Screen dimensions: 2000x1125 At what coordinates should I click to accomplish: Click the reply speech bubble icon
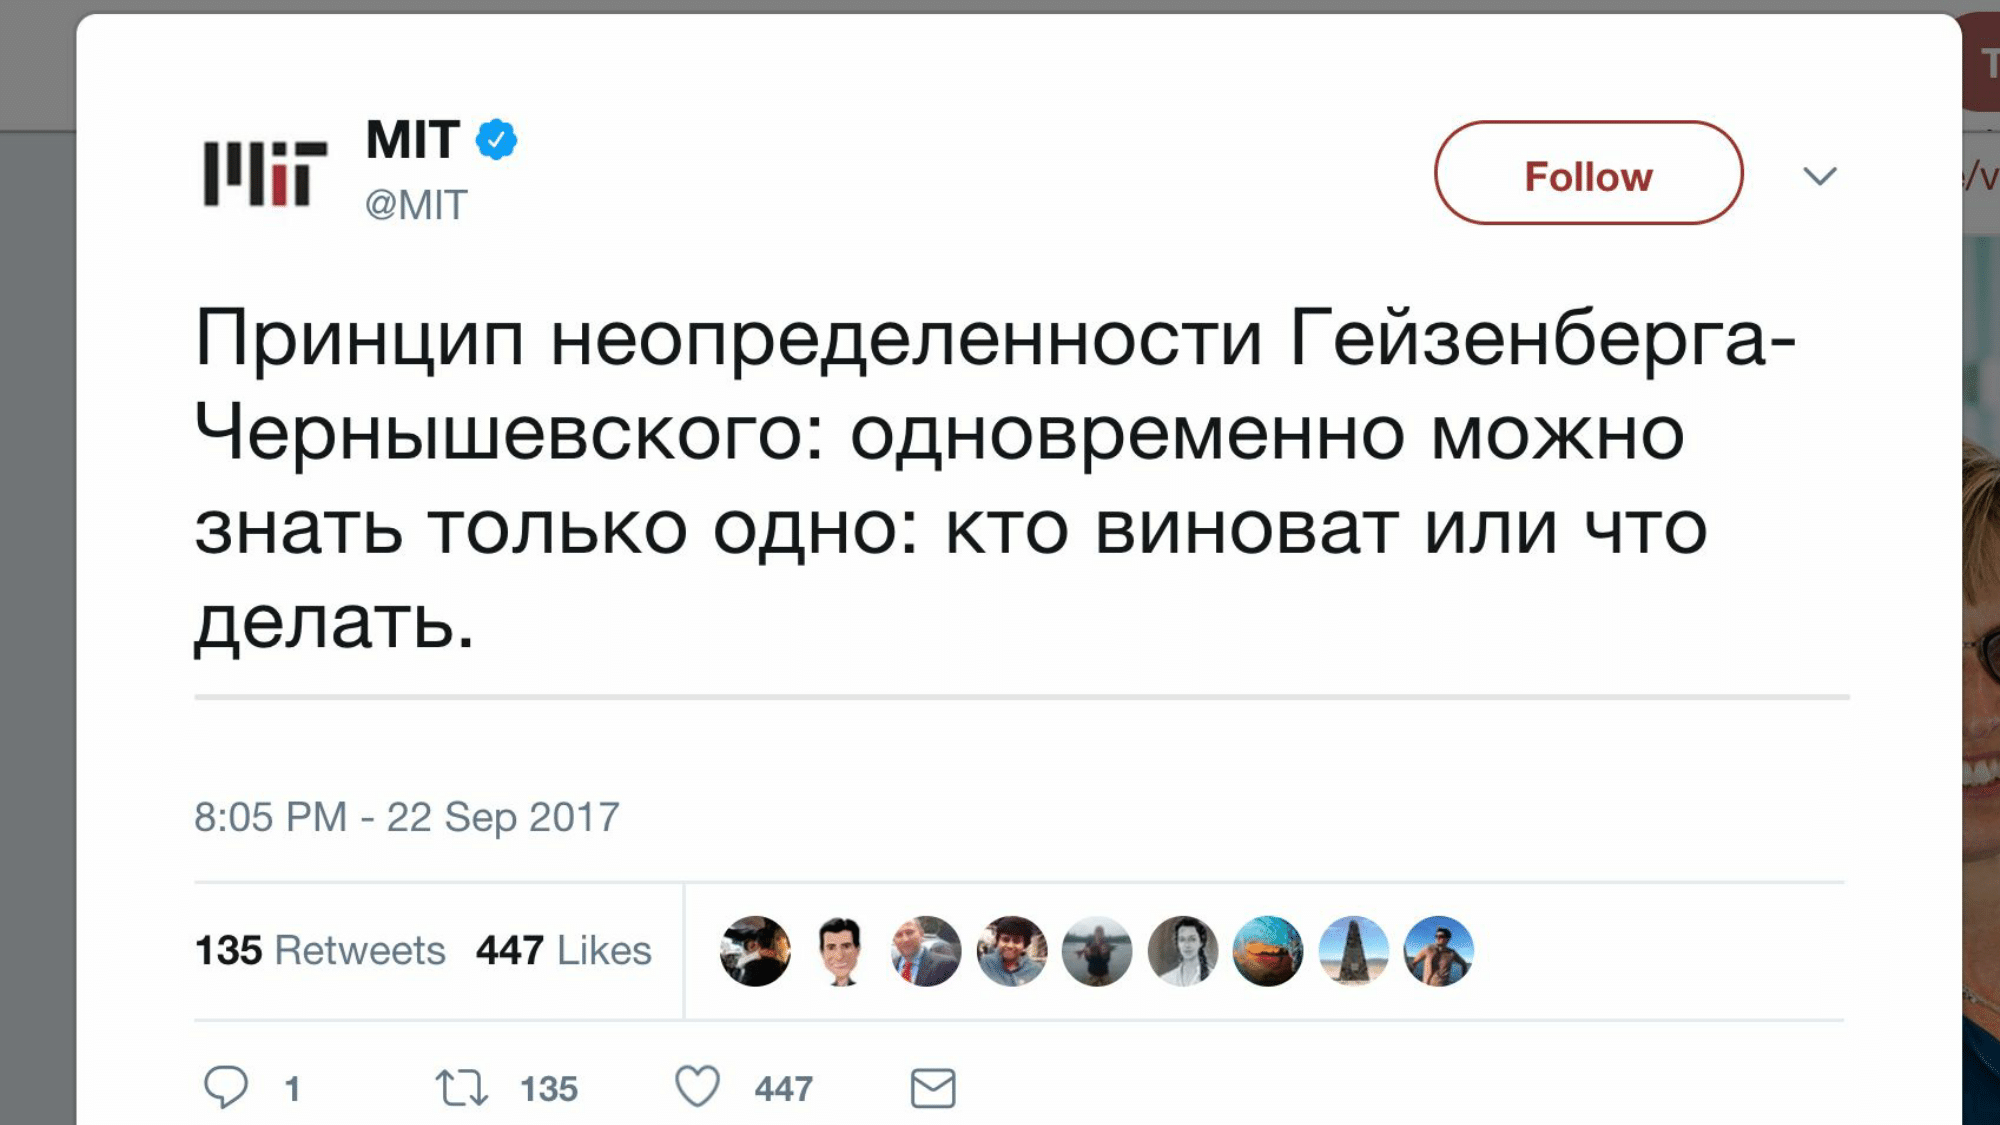226,1087
